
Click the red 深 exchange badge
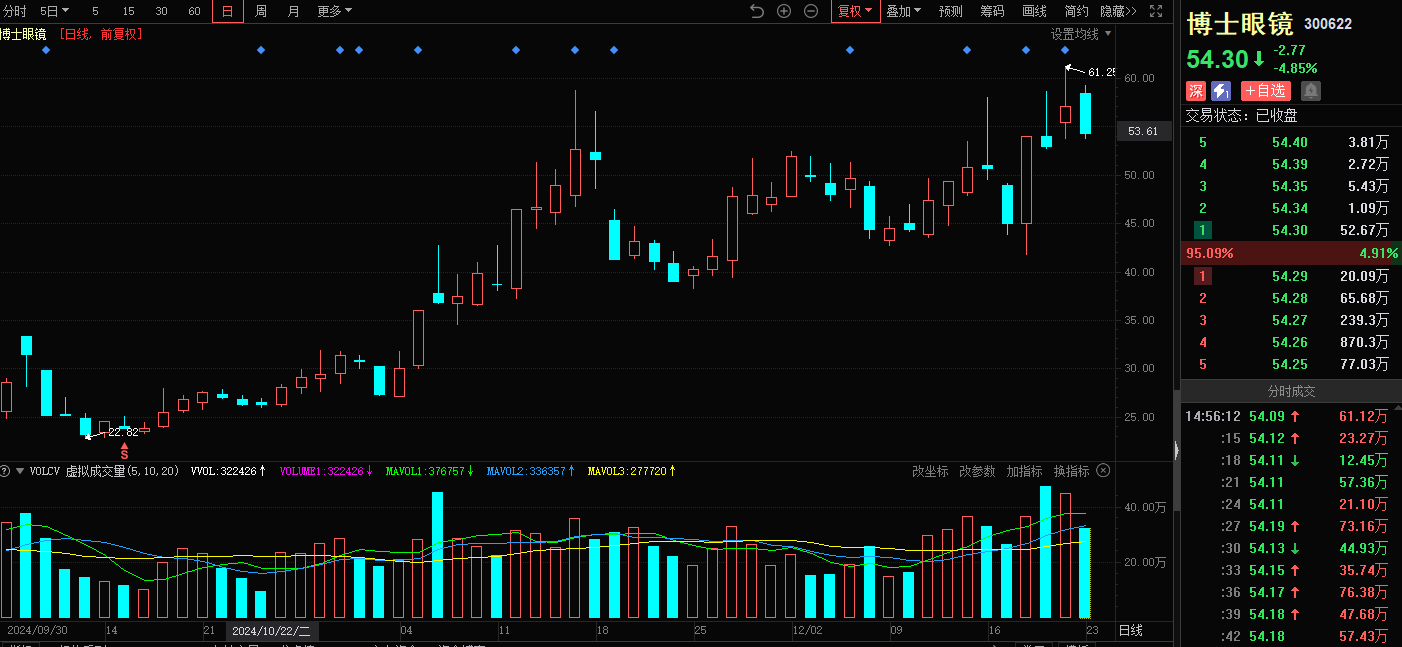coord(1196,91)
